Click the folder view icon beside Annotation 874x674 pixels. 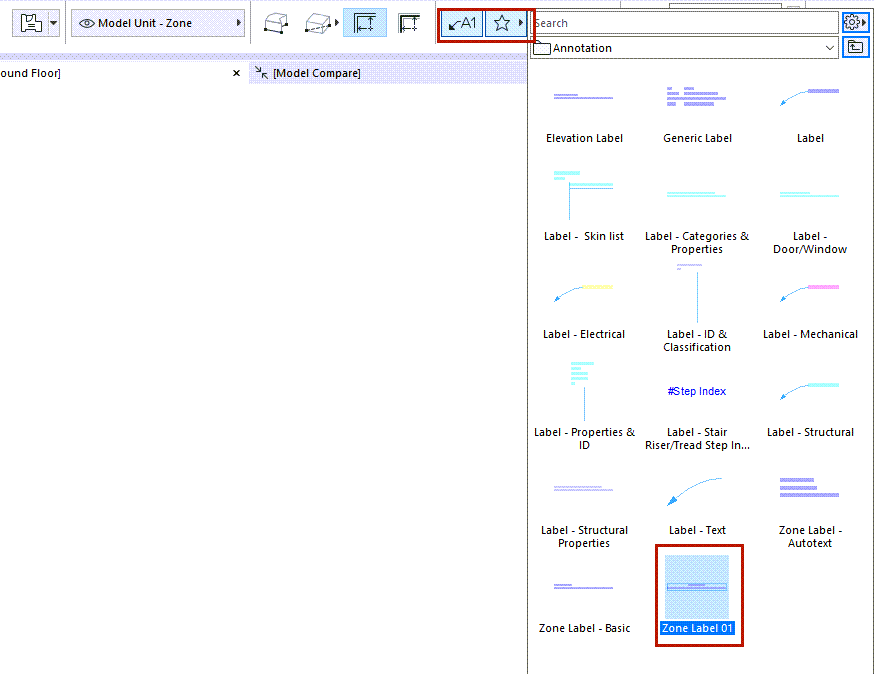(x=856, y=47)
